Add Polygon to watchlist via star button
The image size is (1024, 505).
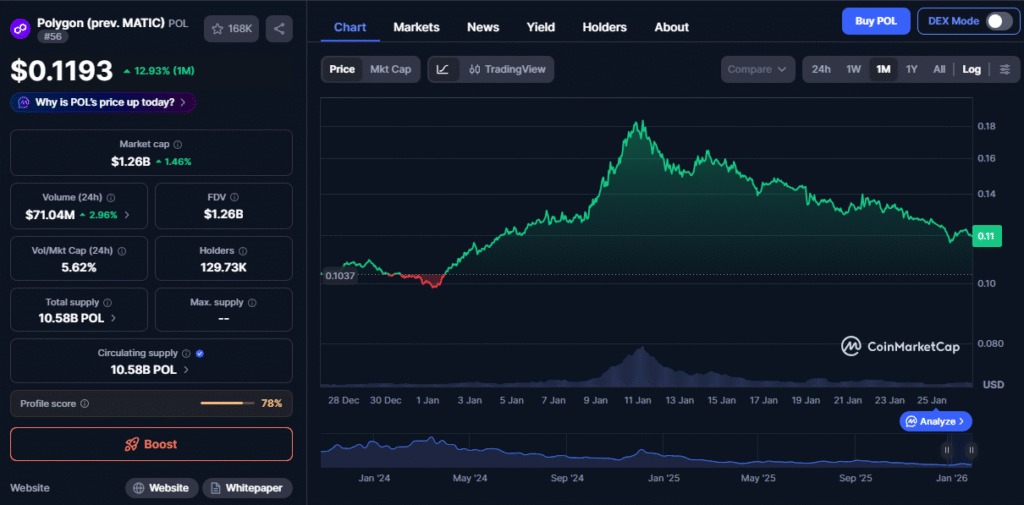click(231, 29)
